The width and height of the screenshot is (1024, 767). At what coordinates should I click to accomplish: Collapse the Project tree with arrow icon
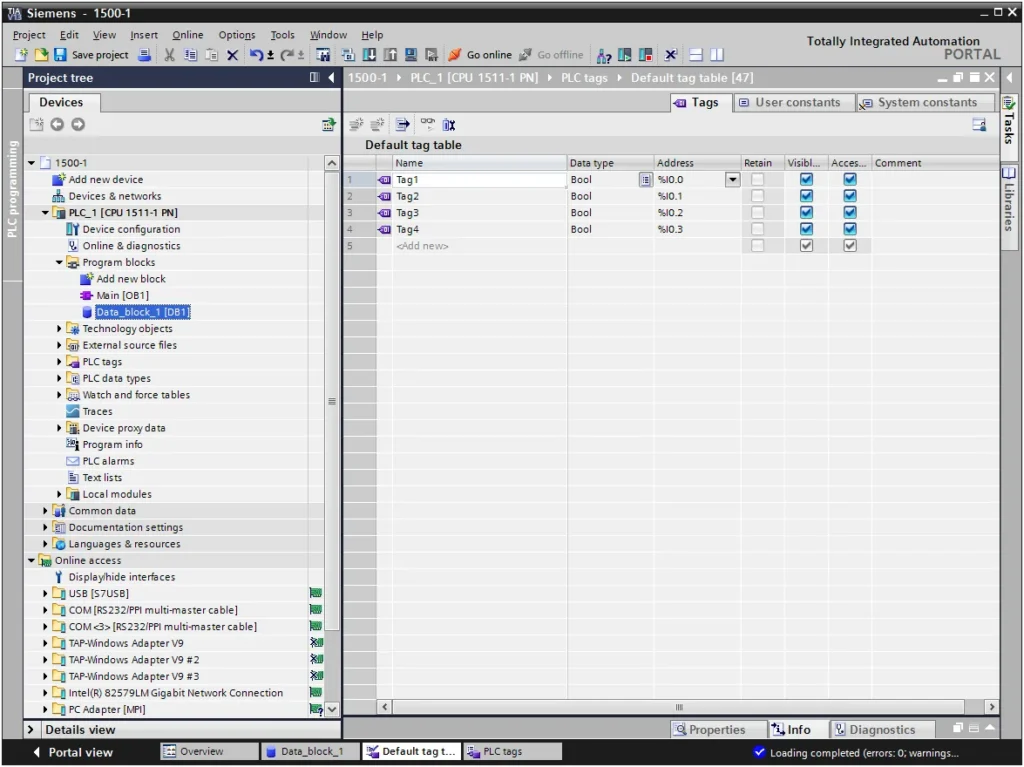[331, 78]
